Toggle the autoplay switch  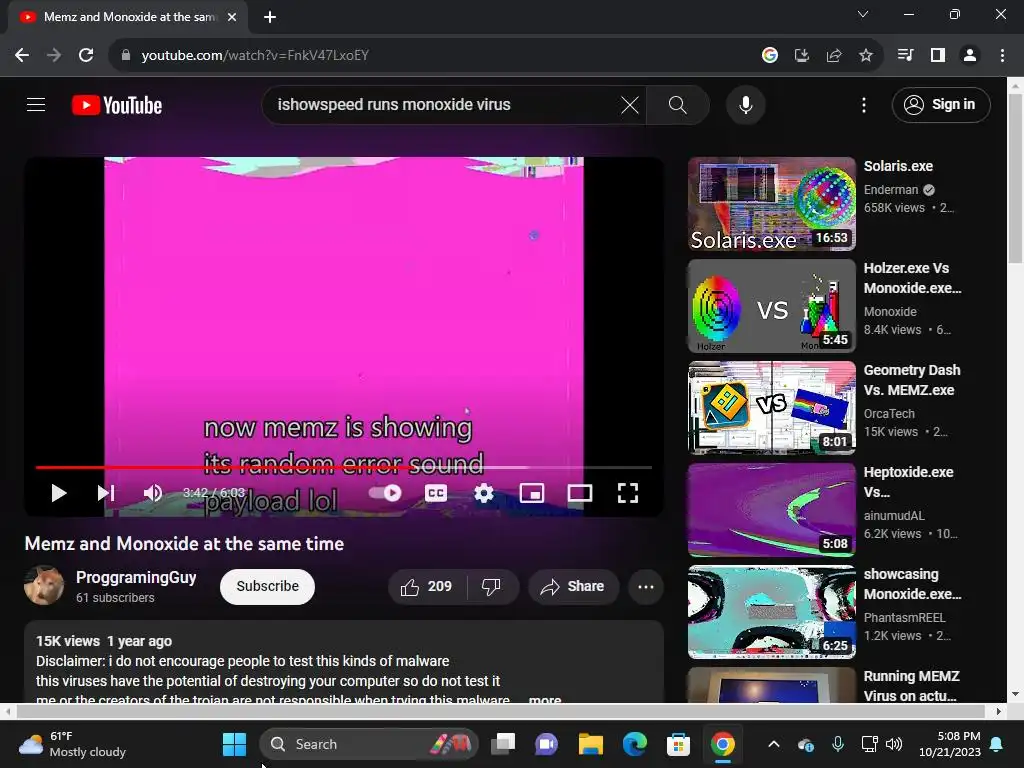pyautogui.click(x=385, y=493)
